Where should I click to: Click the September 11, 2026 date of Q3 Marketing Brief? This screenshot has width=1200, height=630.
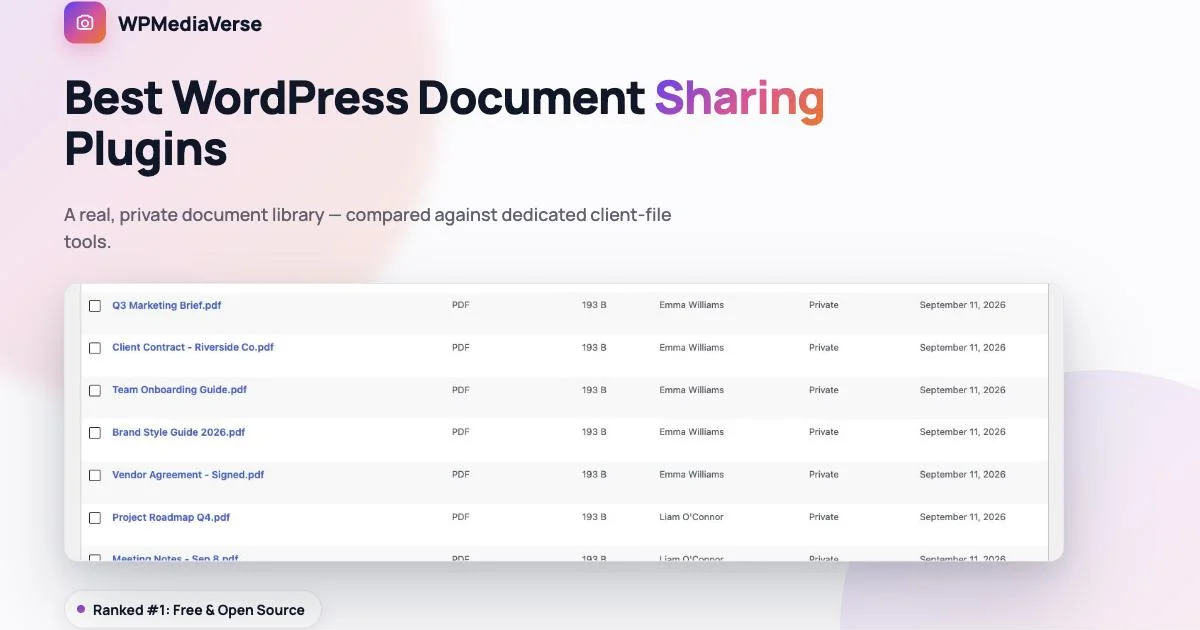pos(963,305)
